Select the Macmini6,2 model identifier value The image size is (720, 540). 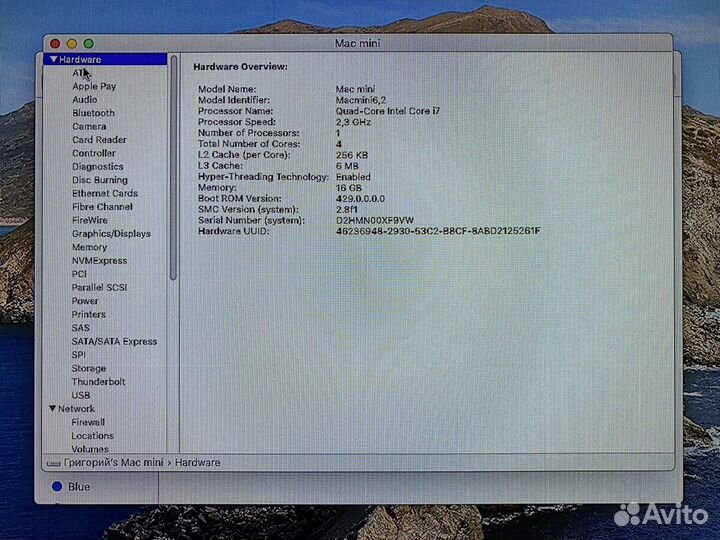[360, 100]
